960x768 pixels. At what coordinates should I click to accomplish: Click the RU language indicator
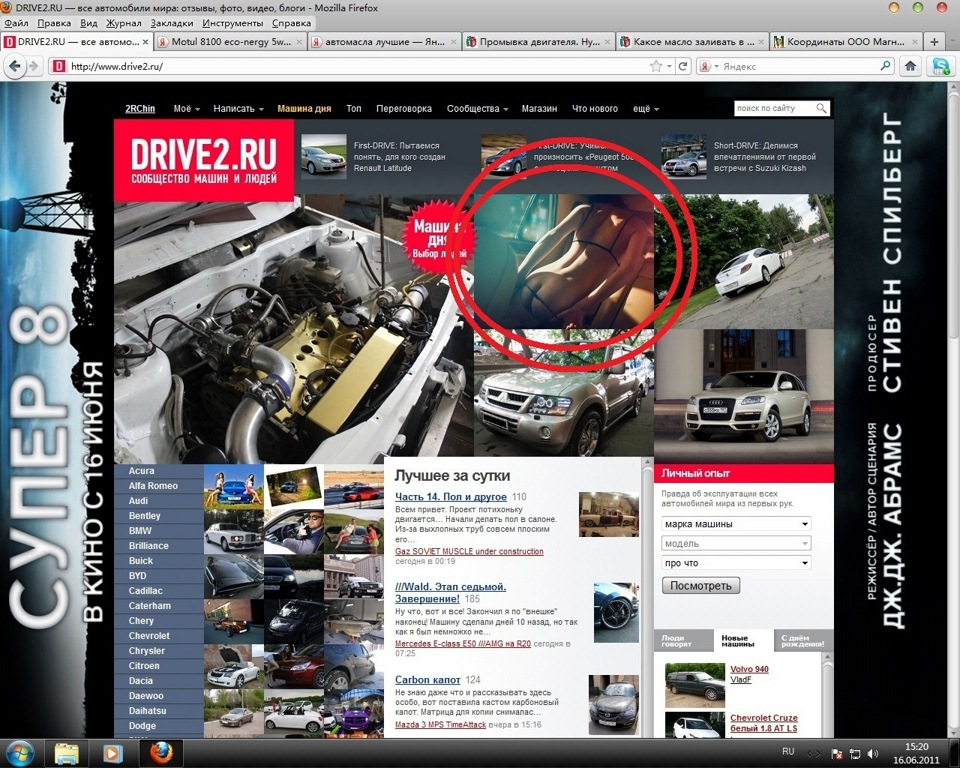pos(788,751)
